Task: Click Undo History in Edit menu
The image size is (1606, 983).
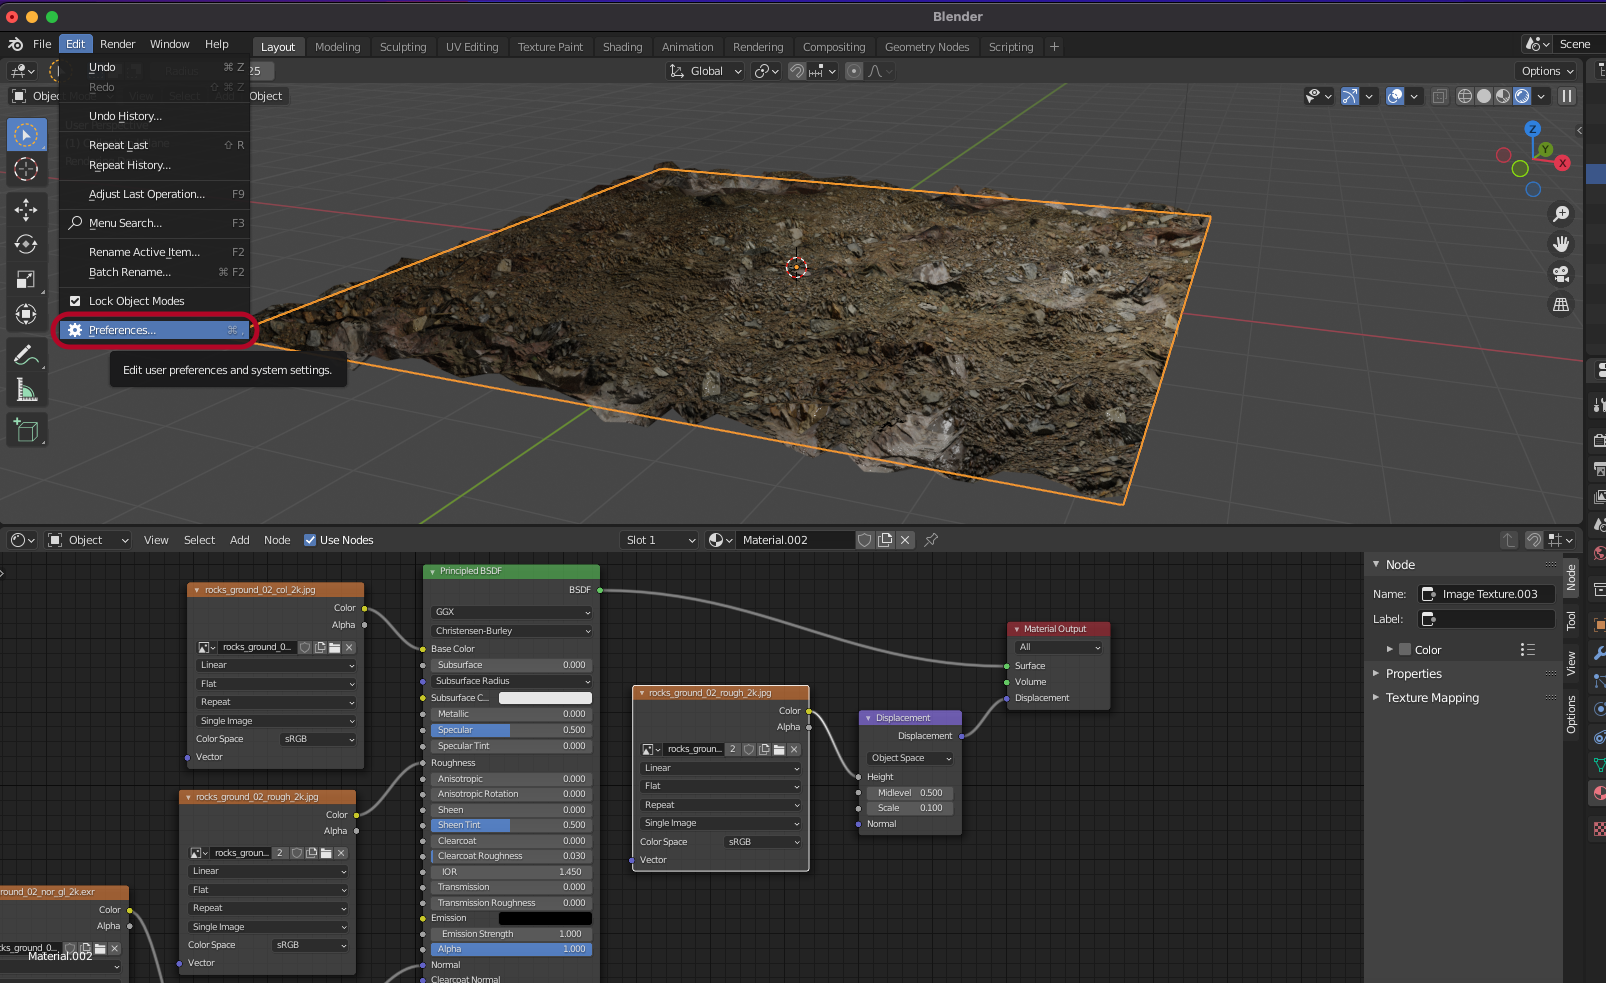Action: (x=125, y=116)
